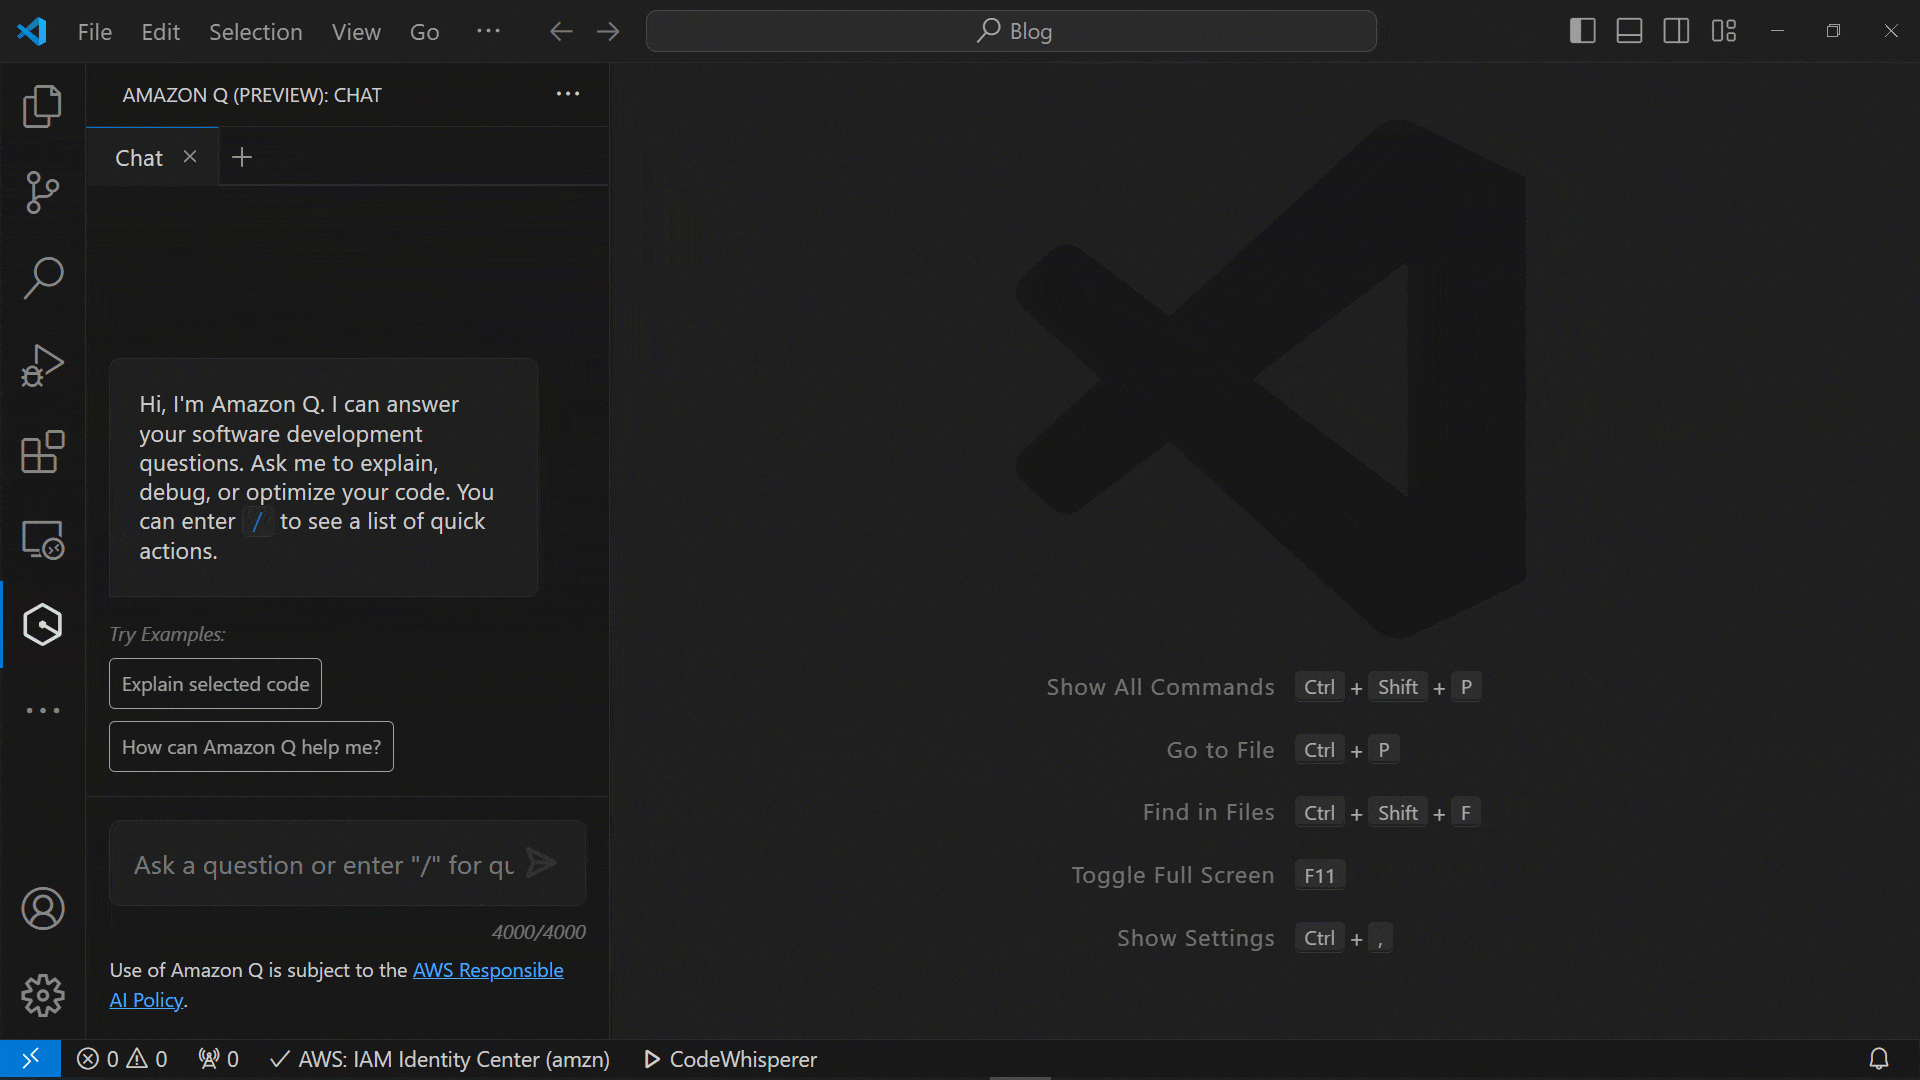1920x1080 pixels.
Task: Open the AWS Responsible AI Policy link
Action: (x=488, y=969)
